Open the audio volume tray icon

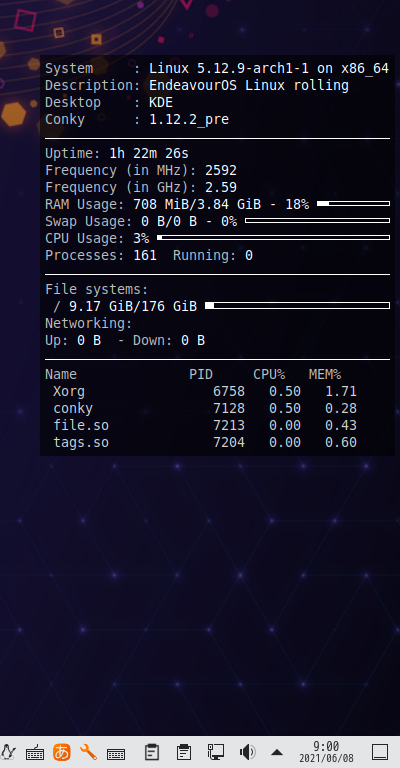pos(247,752)
